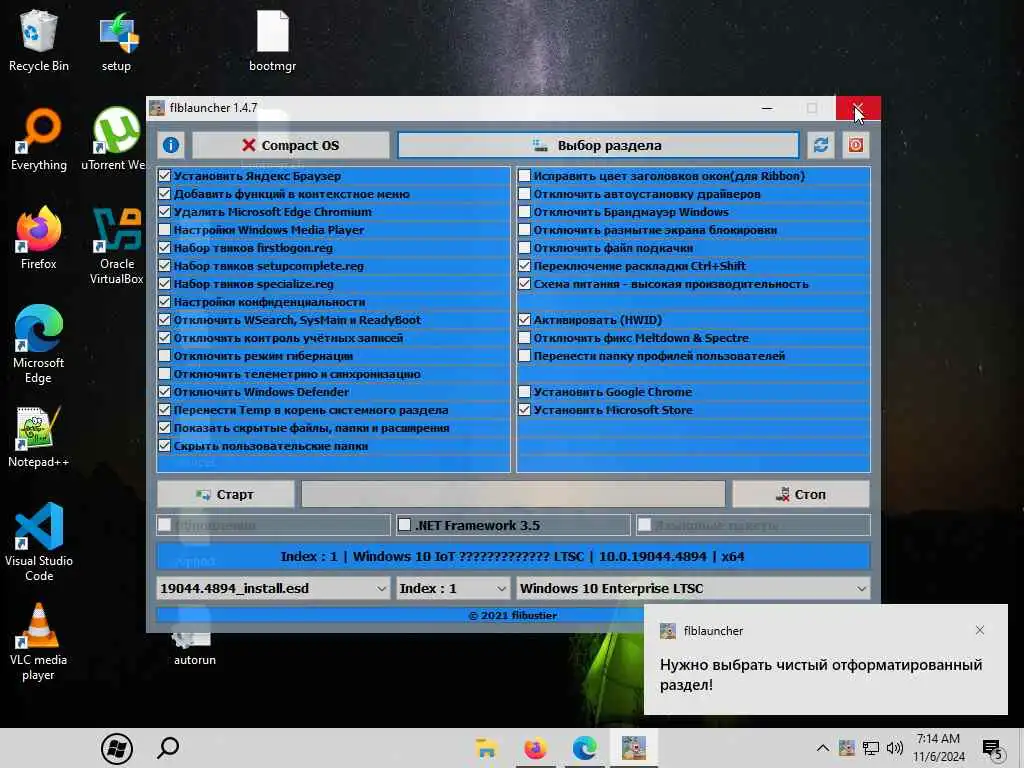Uncheck Отключить Windows Defender
This screenshot has height=768, width=1024.
(x=165, y=392)
